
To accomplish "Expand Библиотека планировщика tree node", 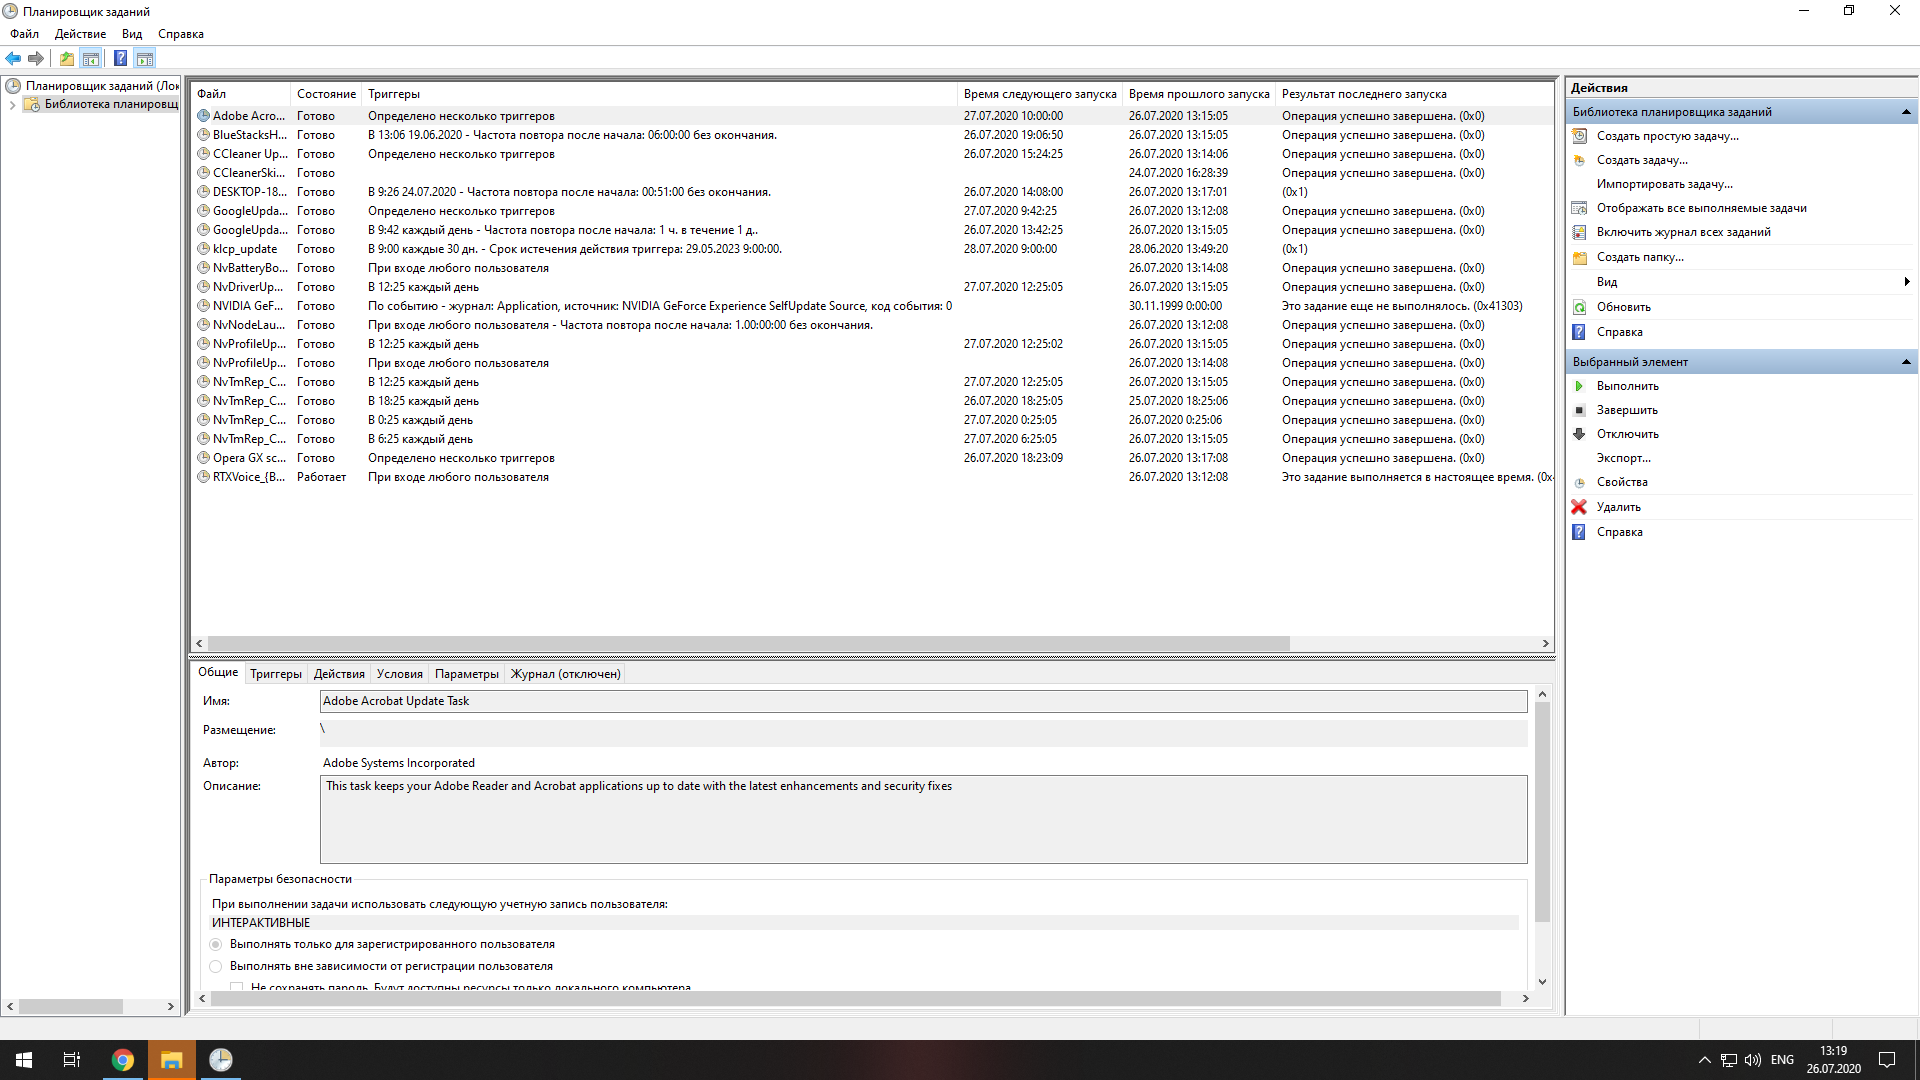I will tap(12, 104).
